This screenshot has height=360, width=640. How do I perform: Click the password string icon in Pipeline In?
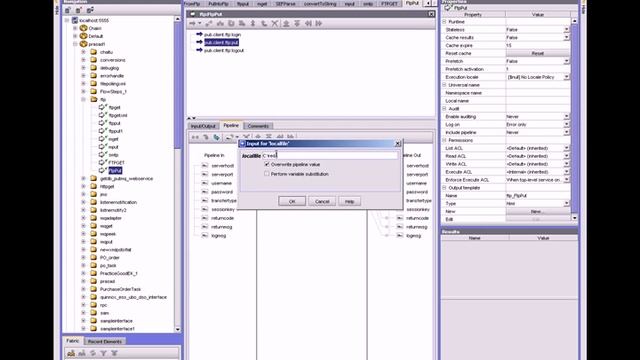click(205, 192)
